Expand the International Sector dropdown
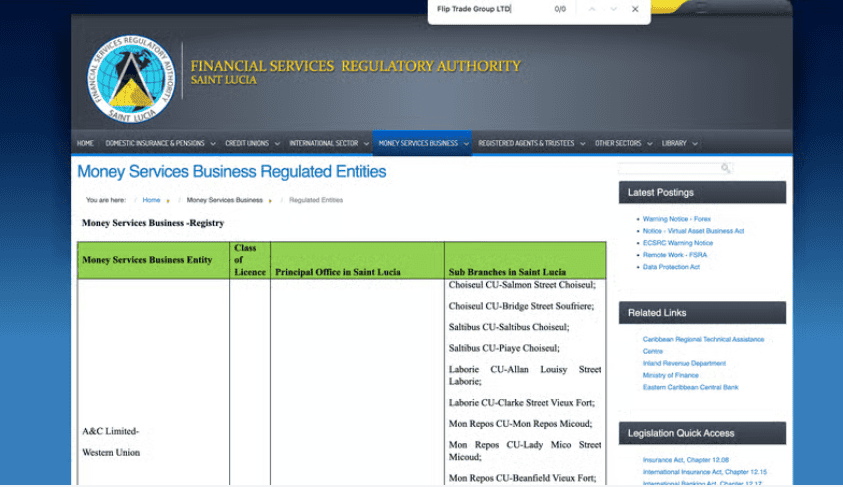Screen dimensions: 843x487 328,143
